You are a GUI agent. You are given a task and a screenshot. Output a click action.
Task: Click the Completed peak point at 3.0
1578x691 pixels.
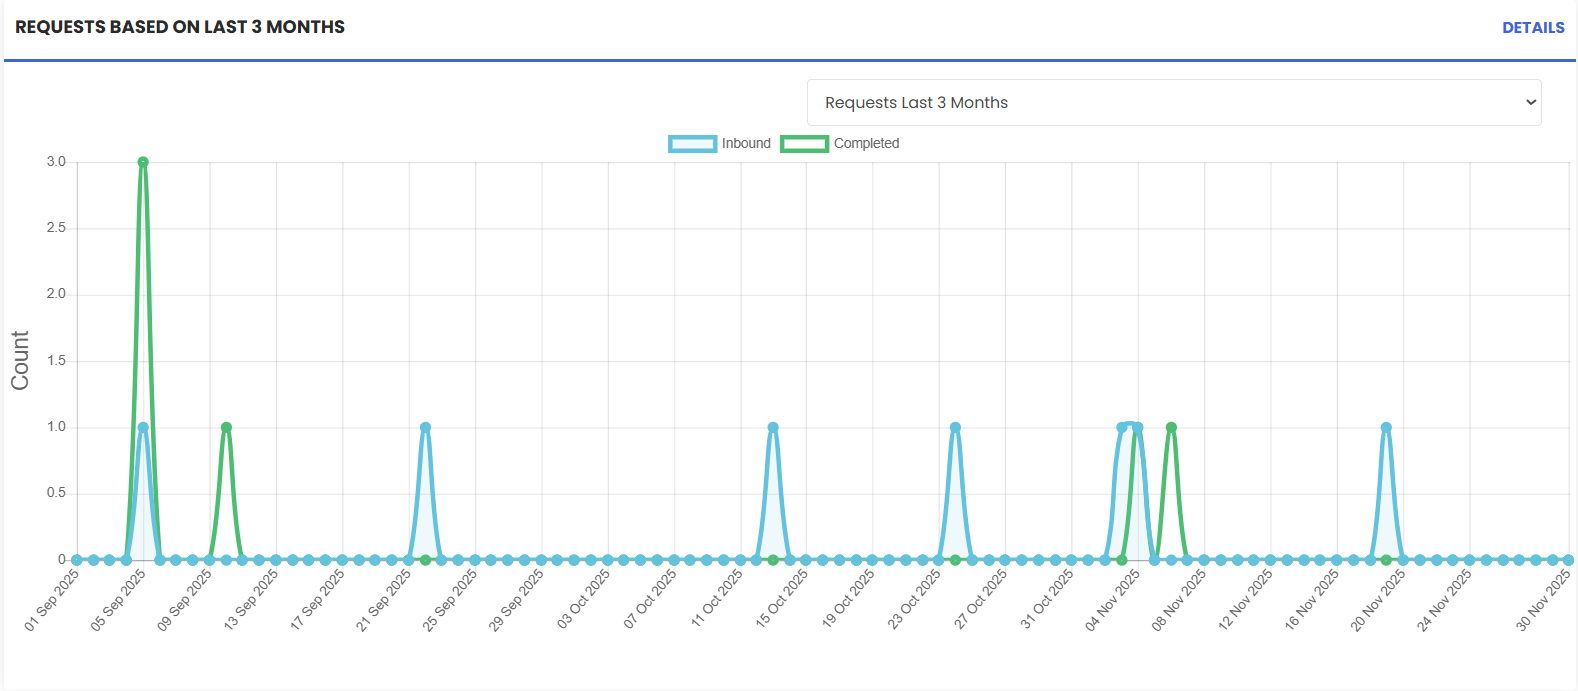(143, 162)
